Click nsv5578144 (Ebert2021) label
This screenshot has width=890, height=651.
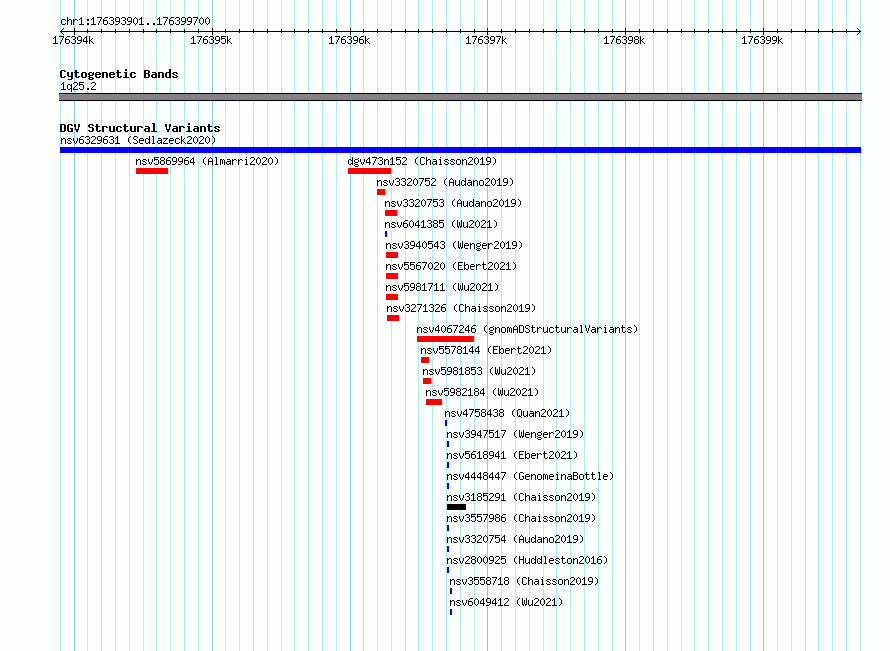(486, 350)
